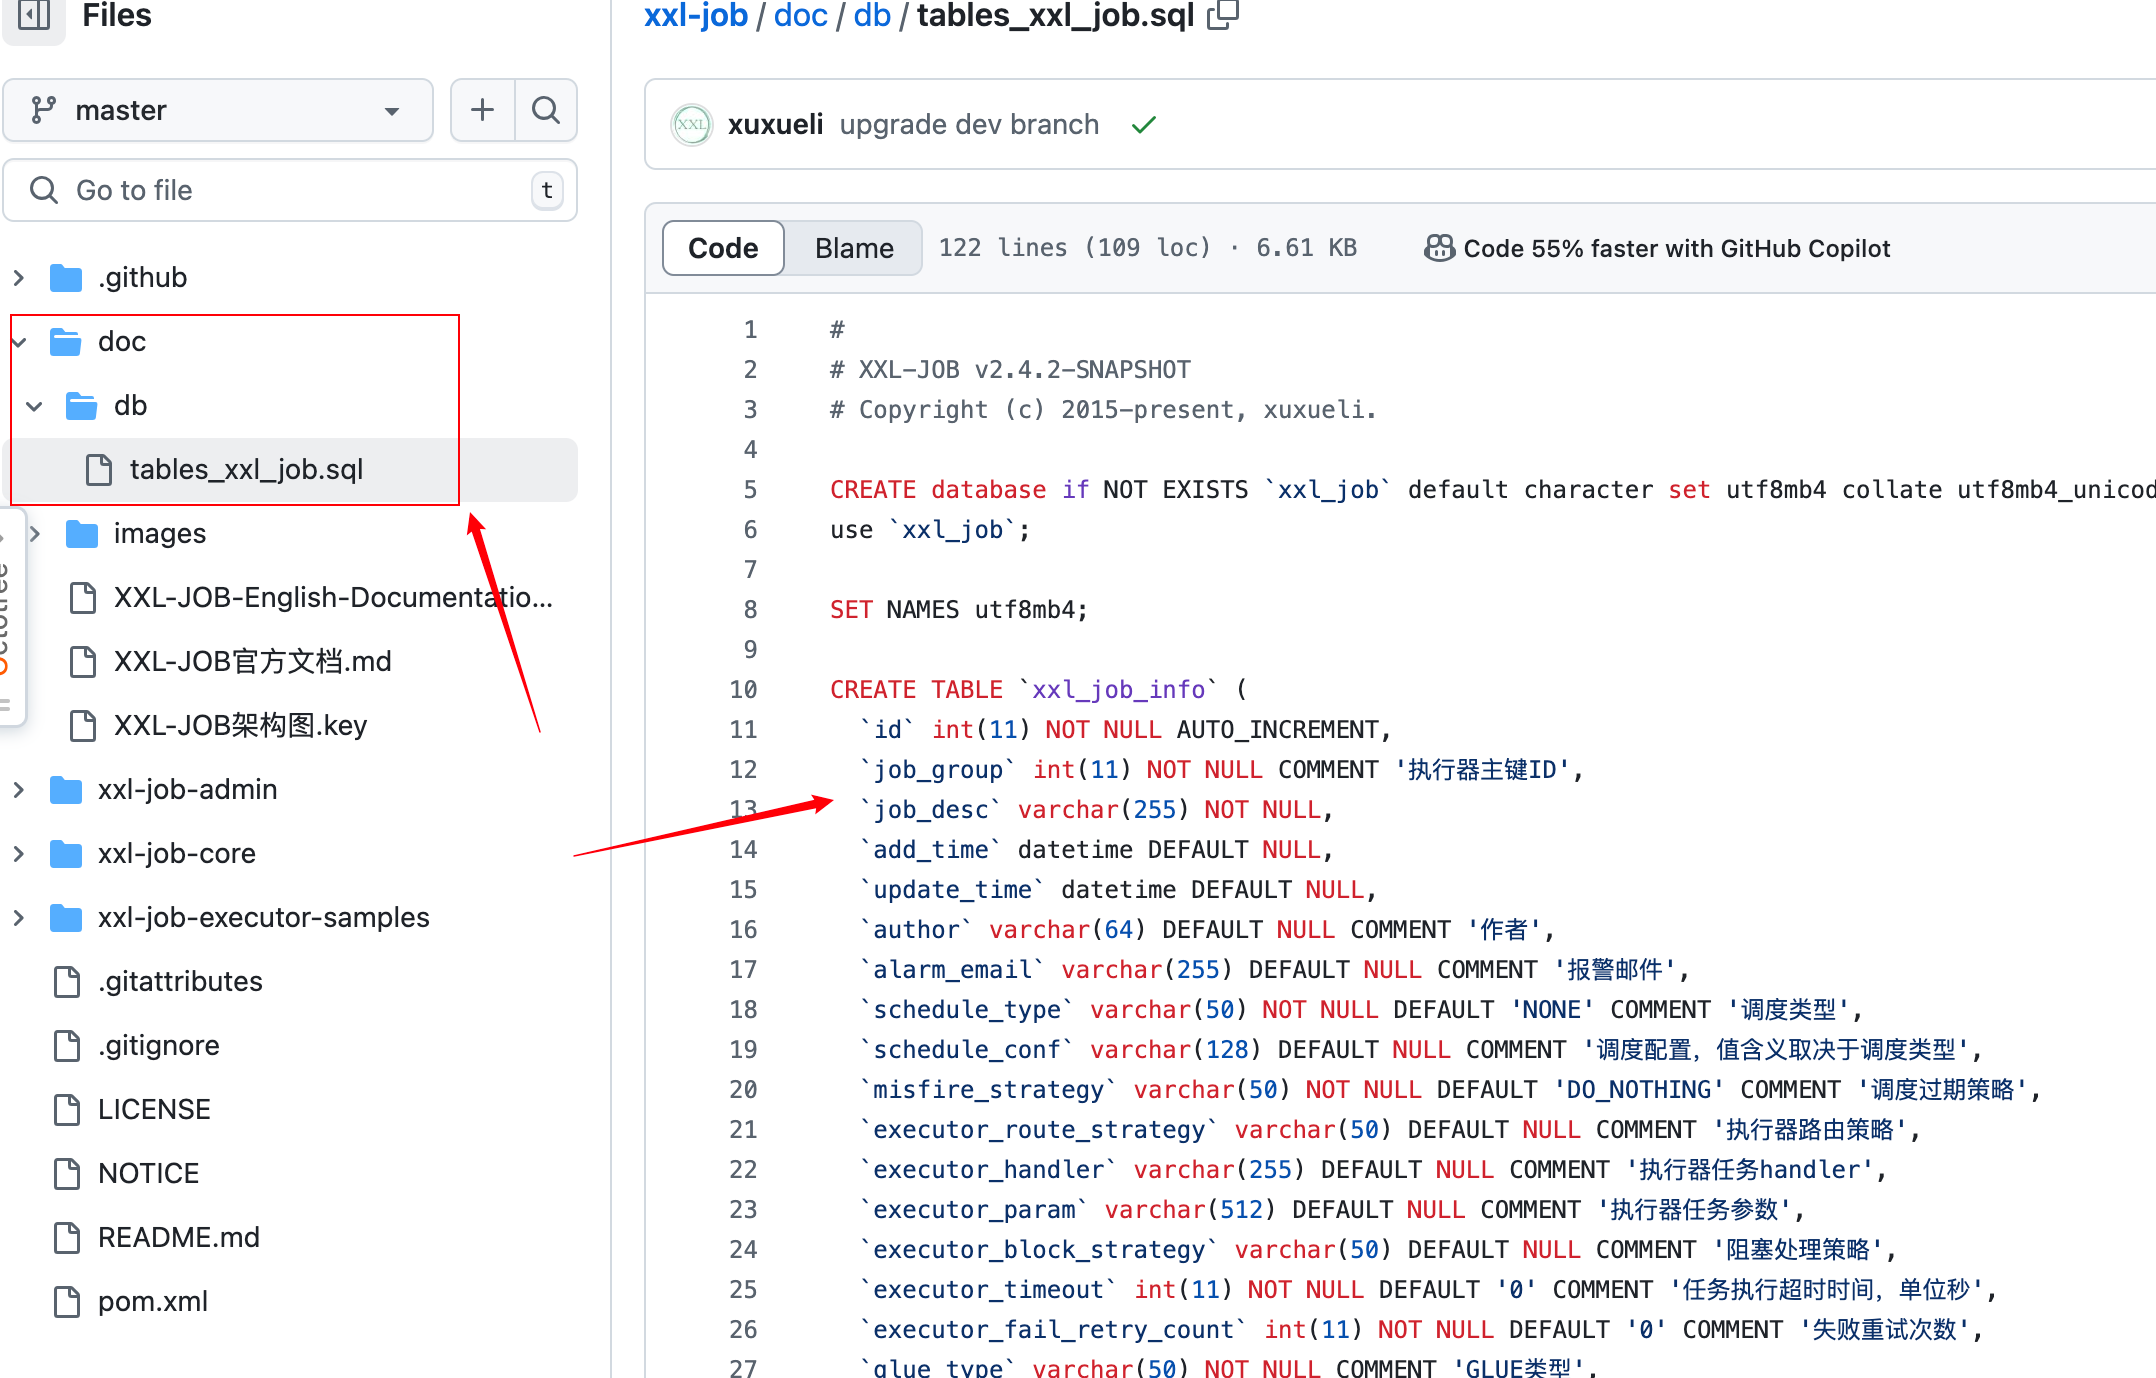Expand the xxl-job-admin folder chevron
The height and width of the screenshot is (1378, 2156).
point(18,790)
